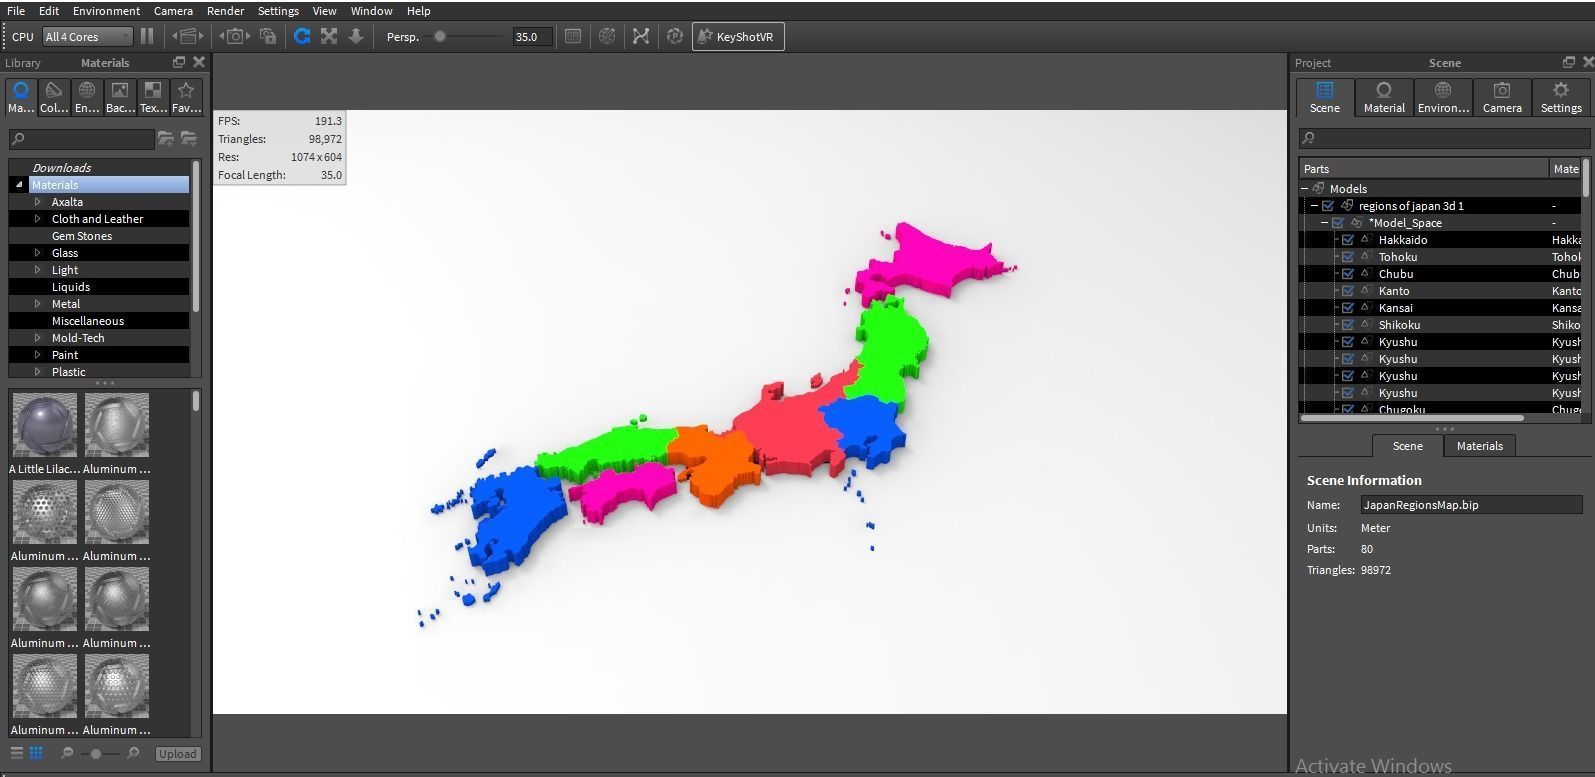
Task: Select the A Little Lilac material thumbnail
Action: pyautogui.click(x=45, y=425)
